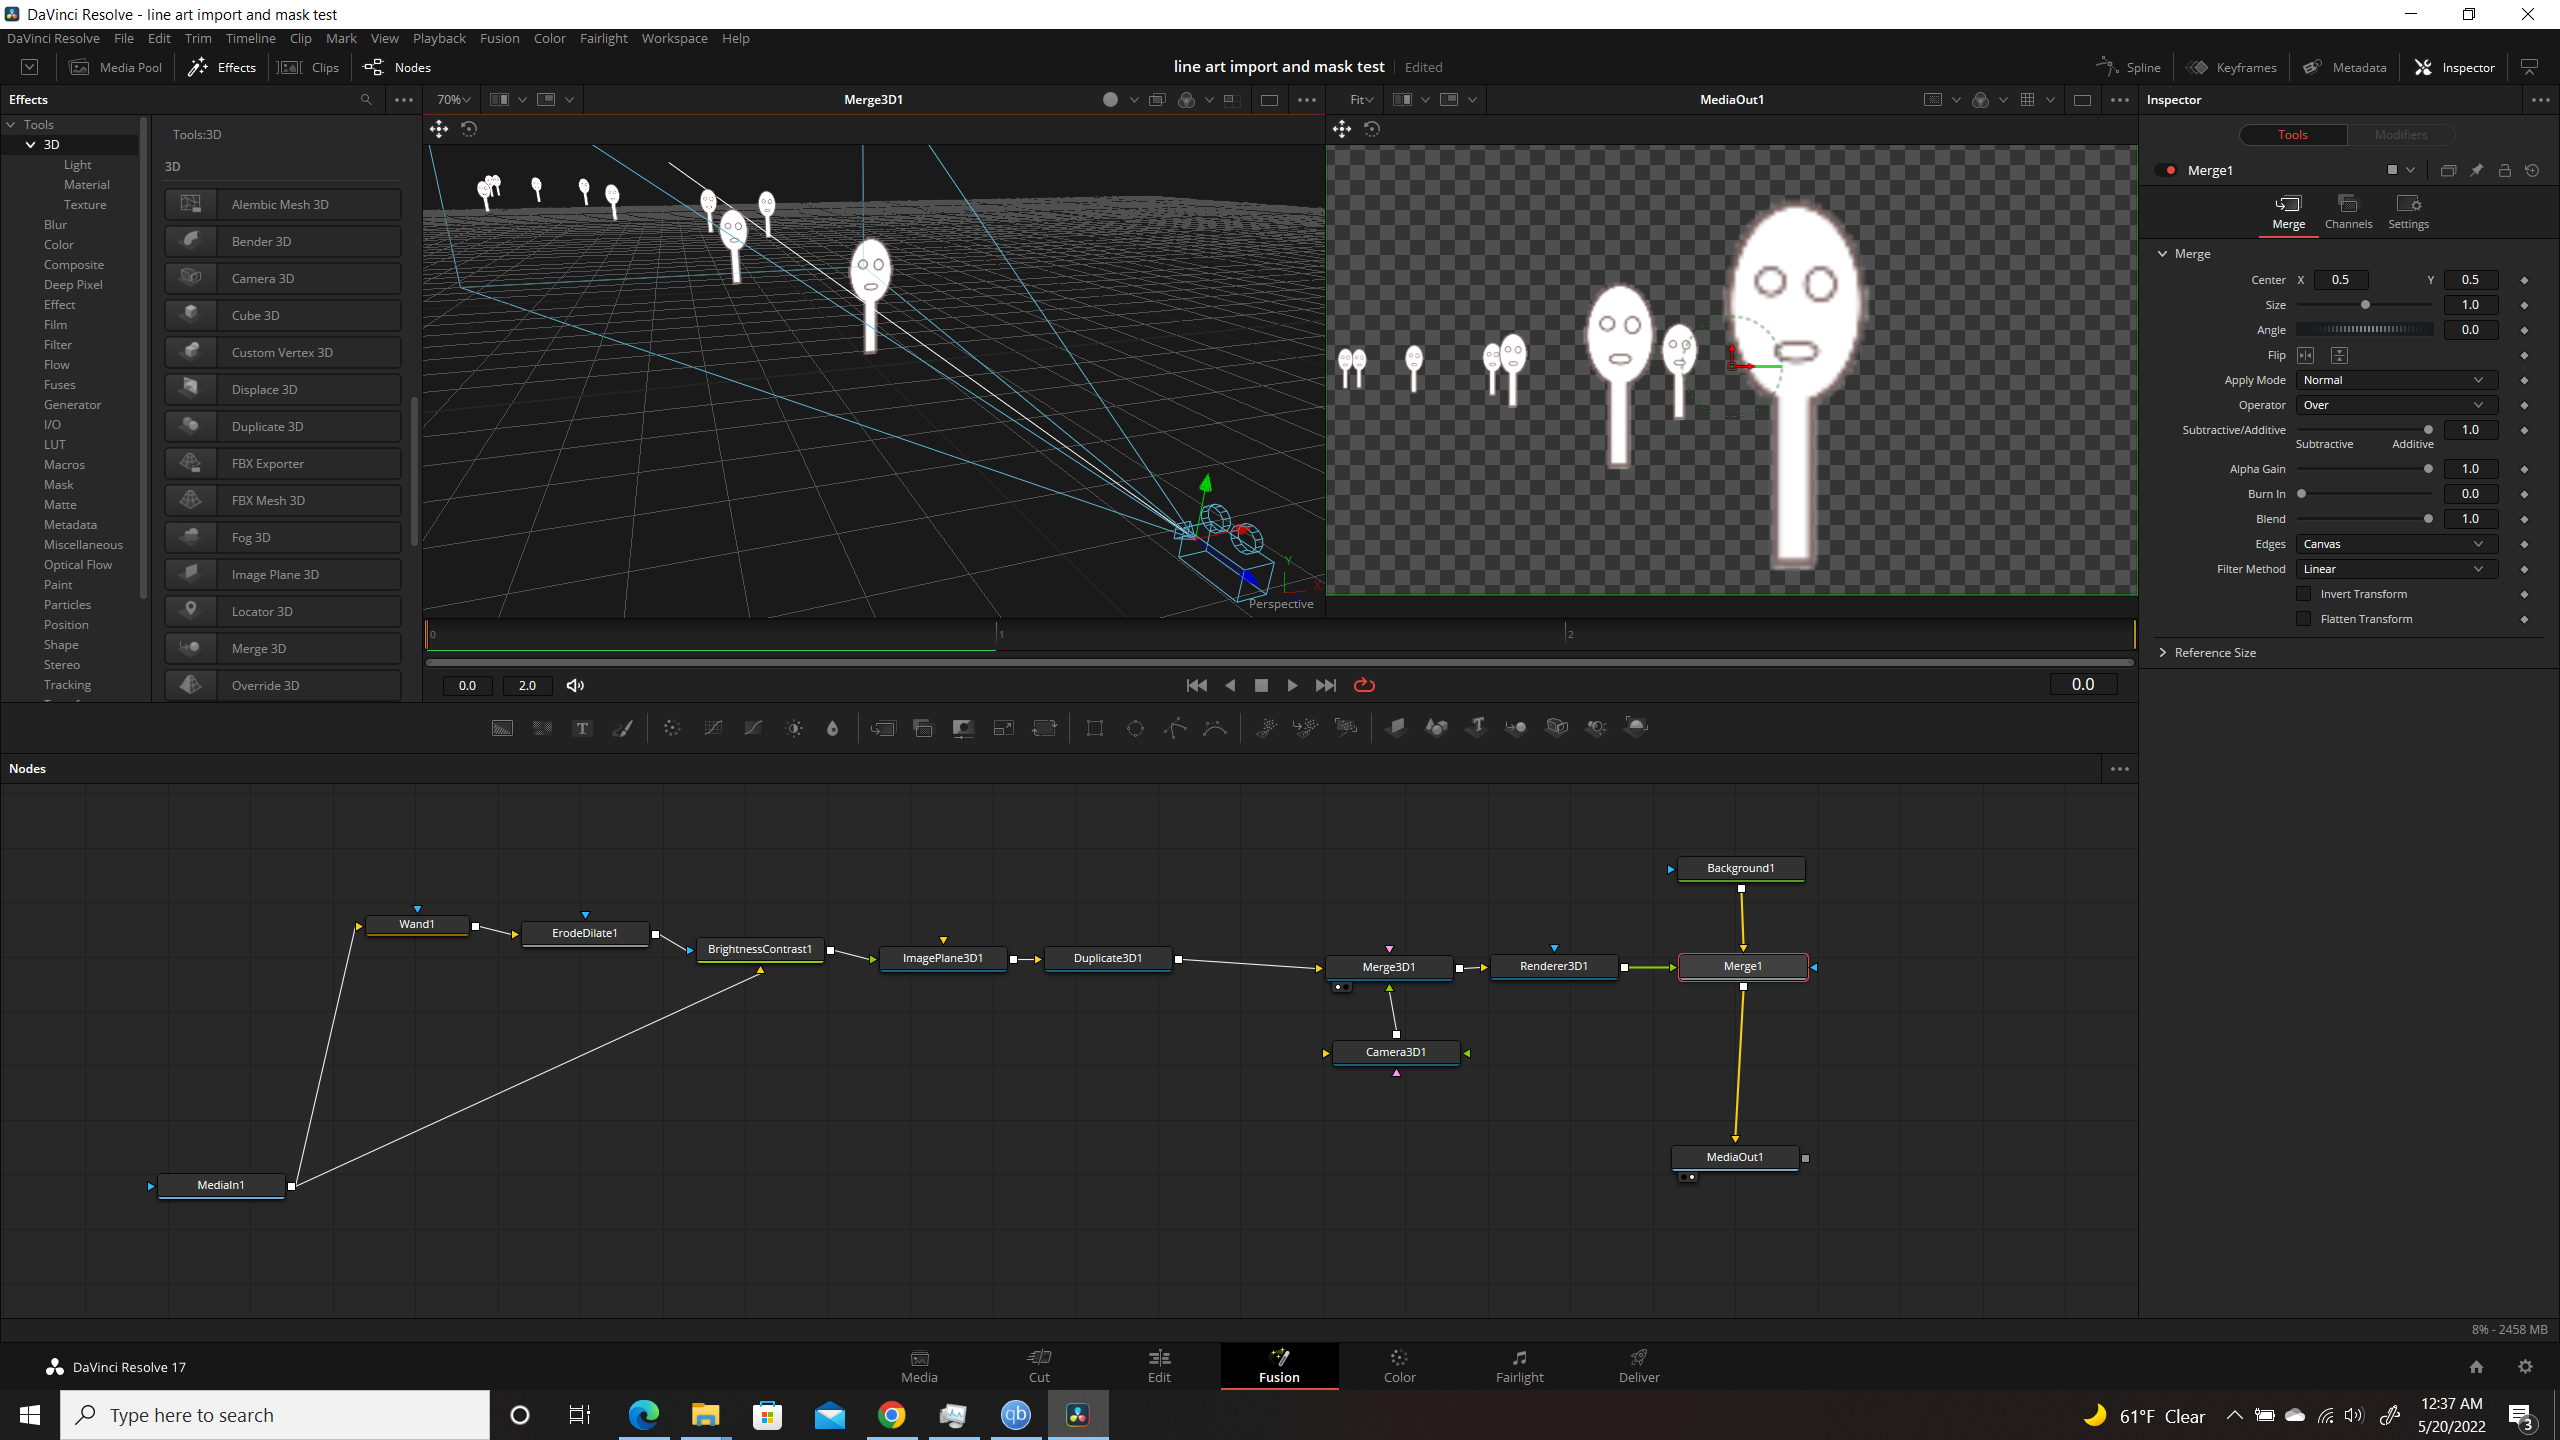The height and width of the screenshot is (1440, 2560).
Task: Add a Text 3D node from toolbar
Action: tap(1477, 728)
